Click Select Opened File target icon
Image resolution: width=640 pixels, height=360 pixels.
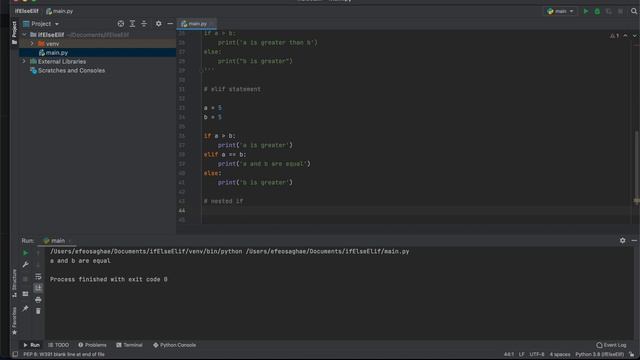coord(120,24)
